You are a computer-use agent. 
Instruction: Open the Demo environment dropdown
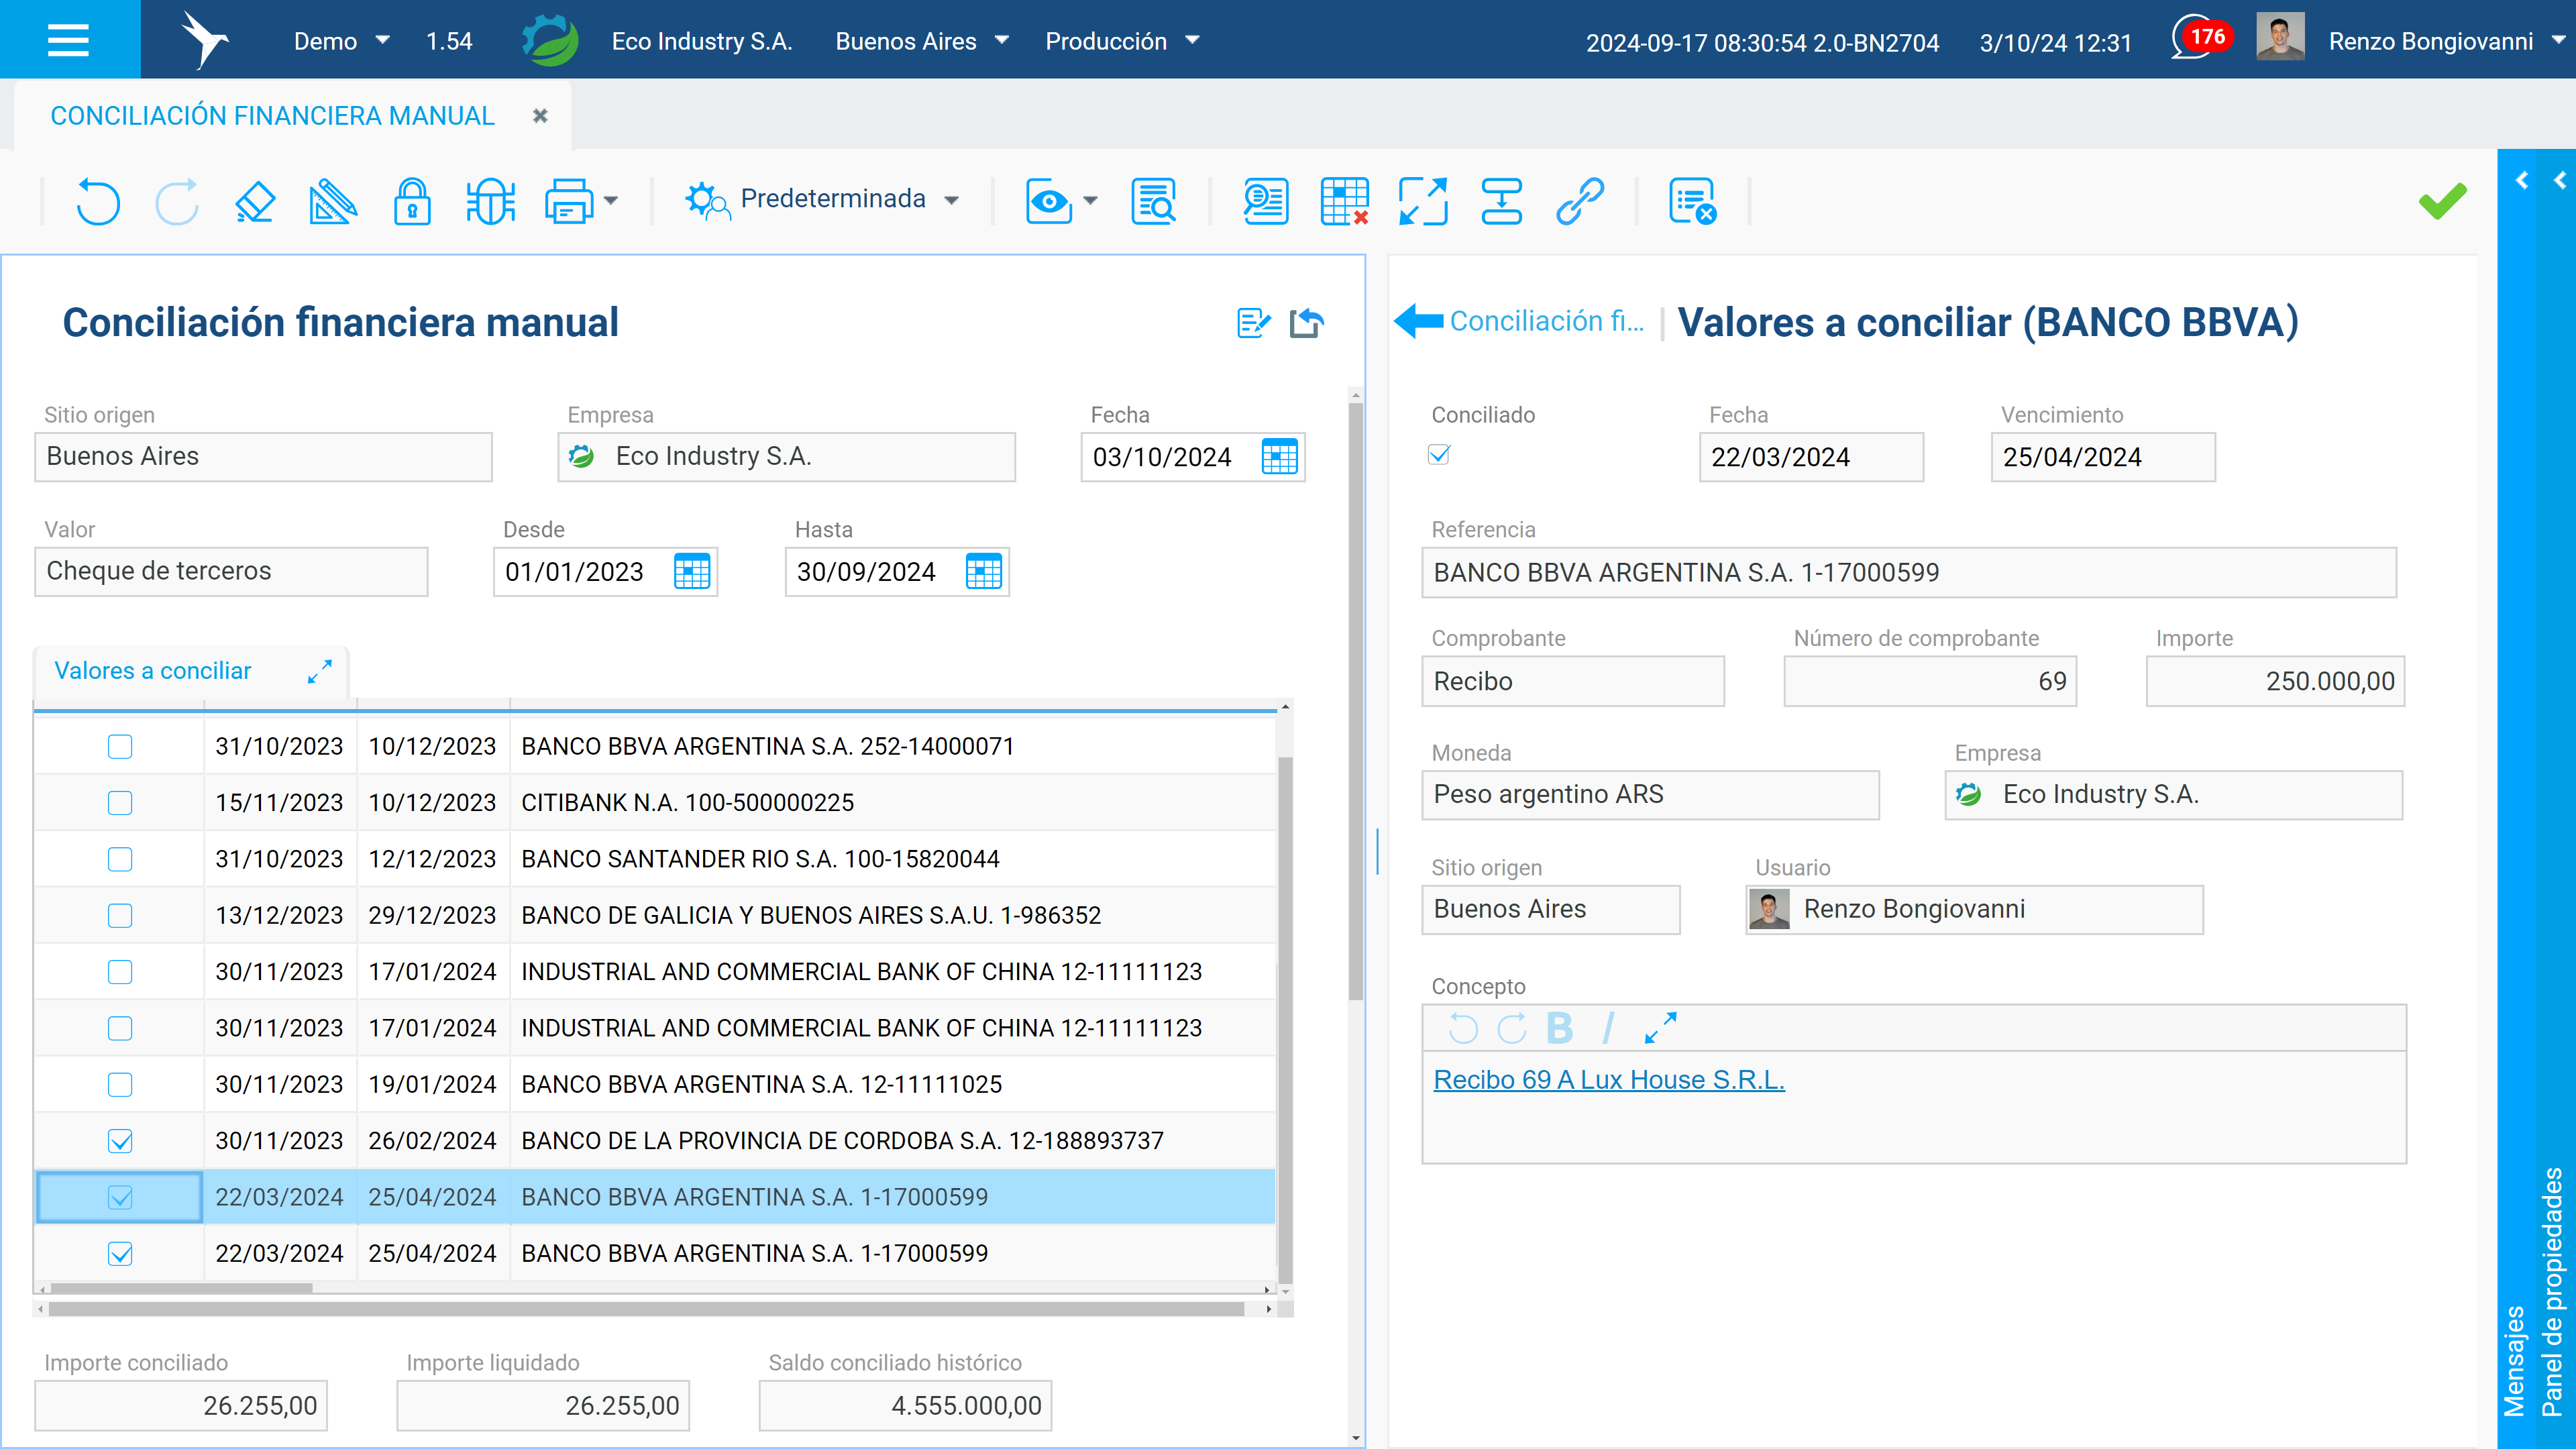click(x=341, y=41)
